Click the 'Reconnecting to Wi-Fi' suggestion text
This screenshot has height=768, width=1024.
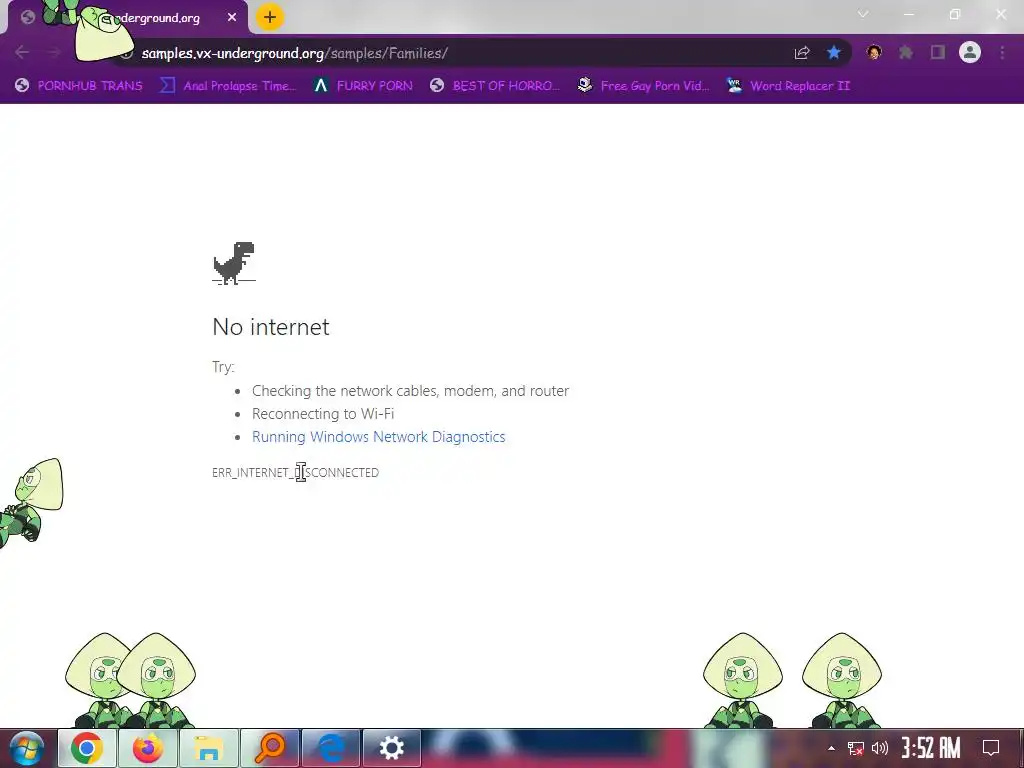(x=323, y=414)
